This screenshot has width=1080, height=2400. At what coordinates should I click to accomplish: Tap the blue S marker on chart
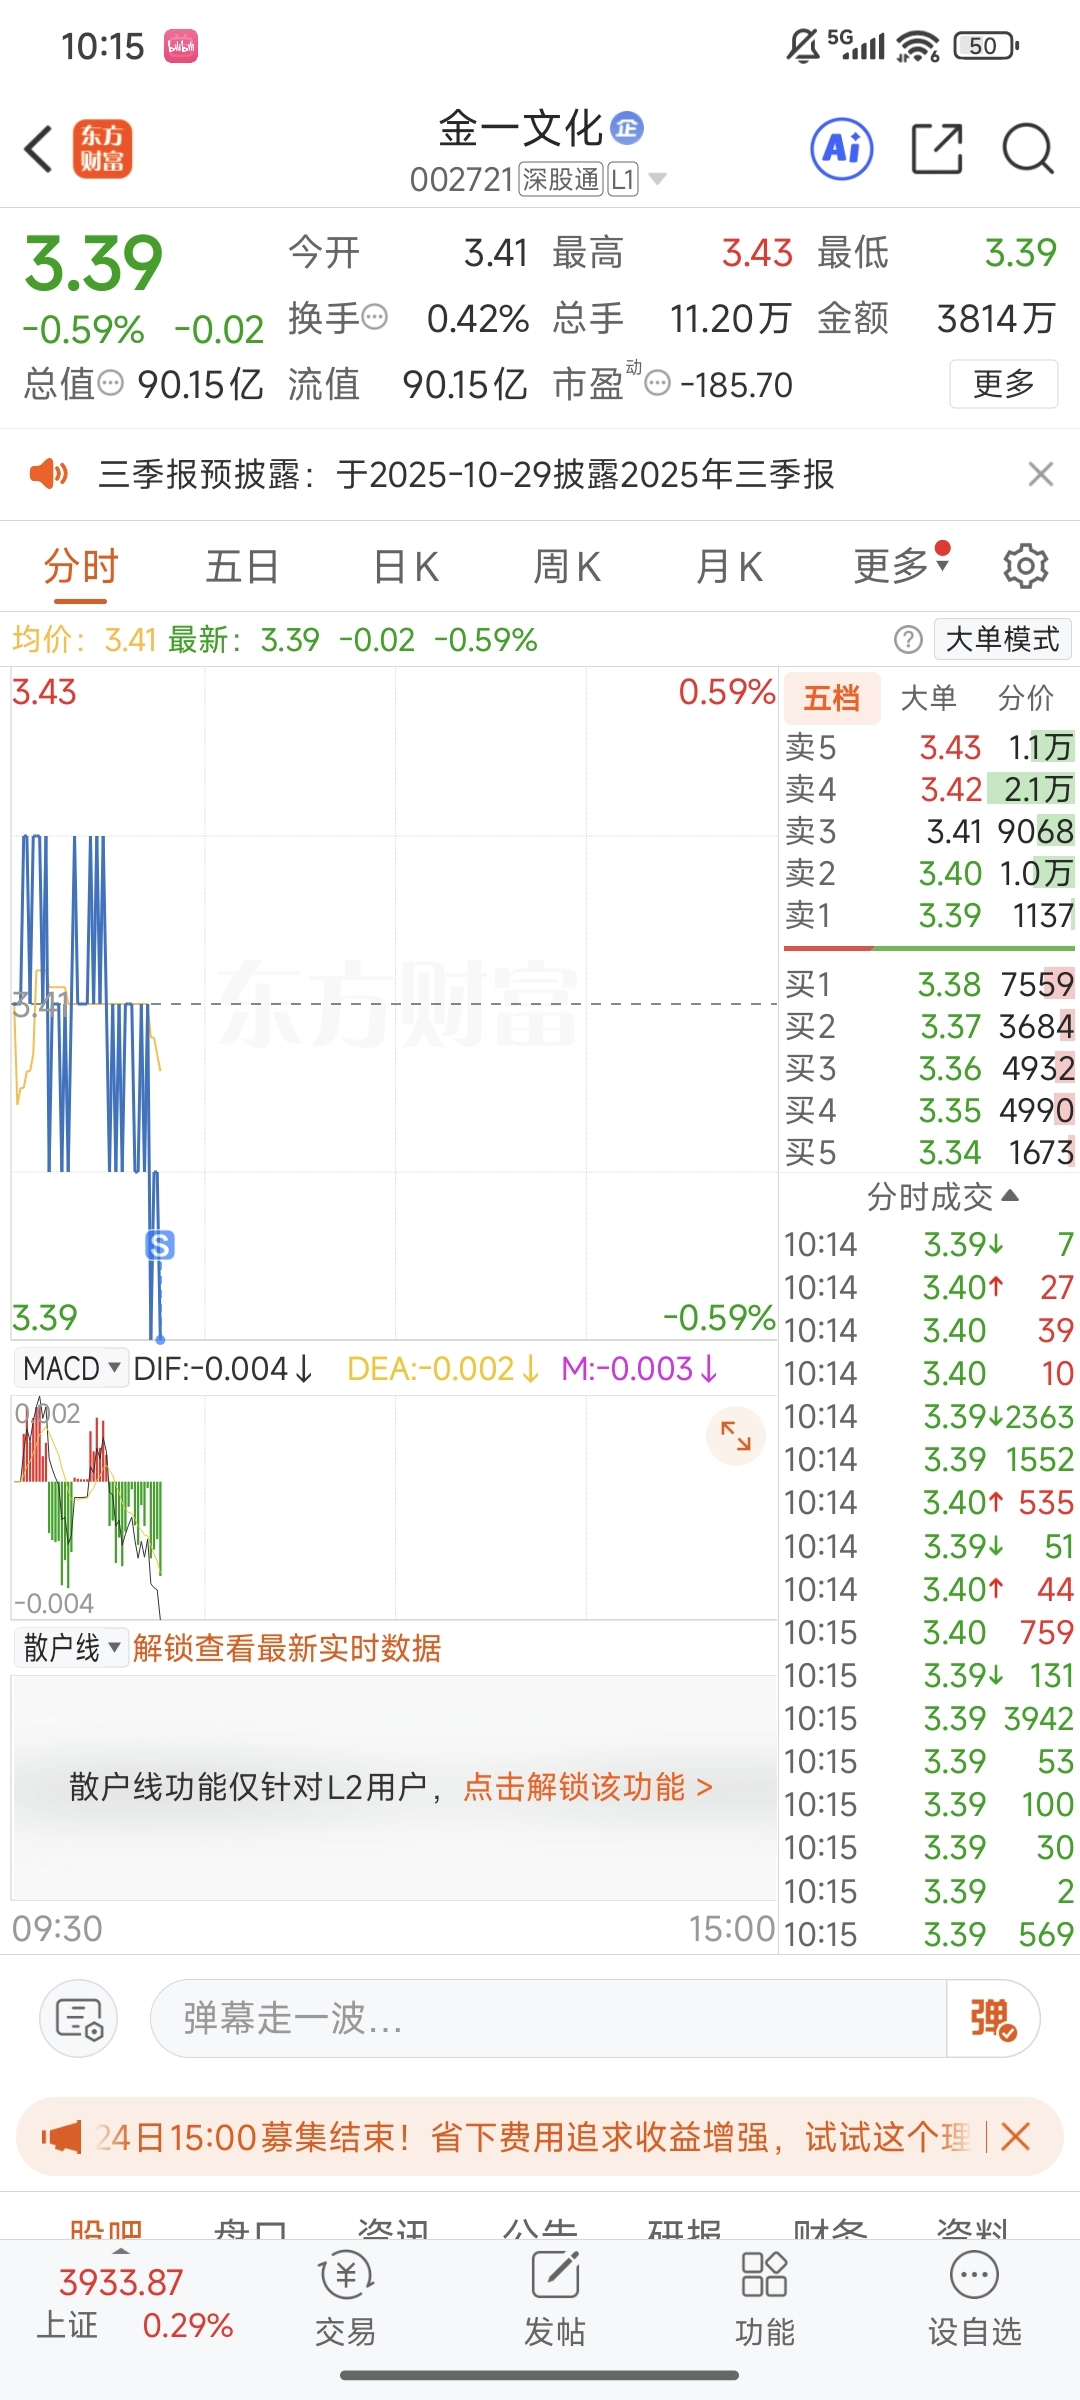[160, 1245]
